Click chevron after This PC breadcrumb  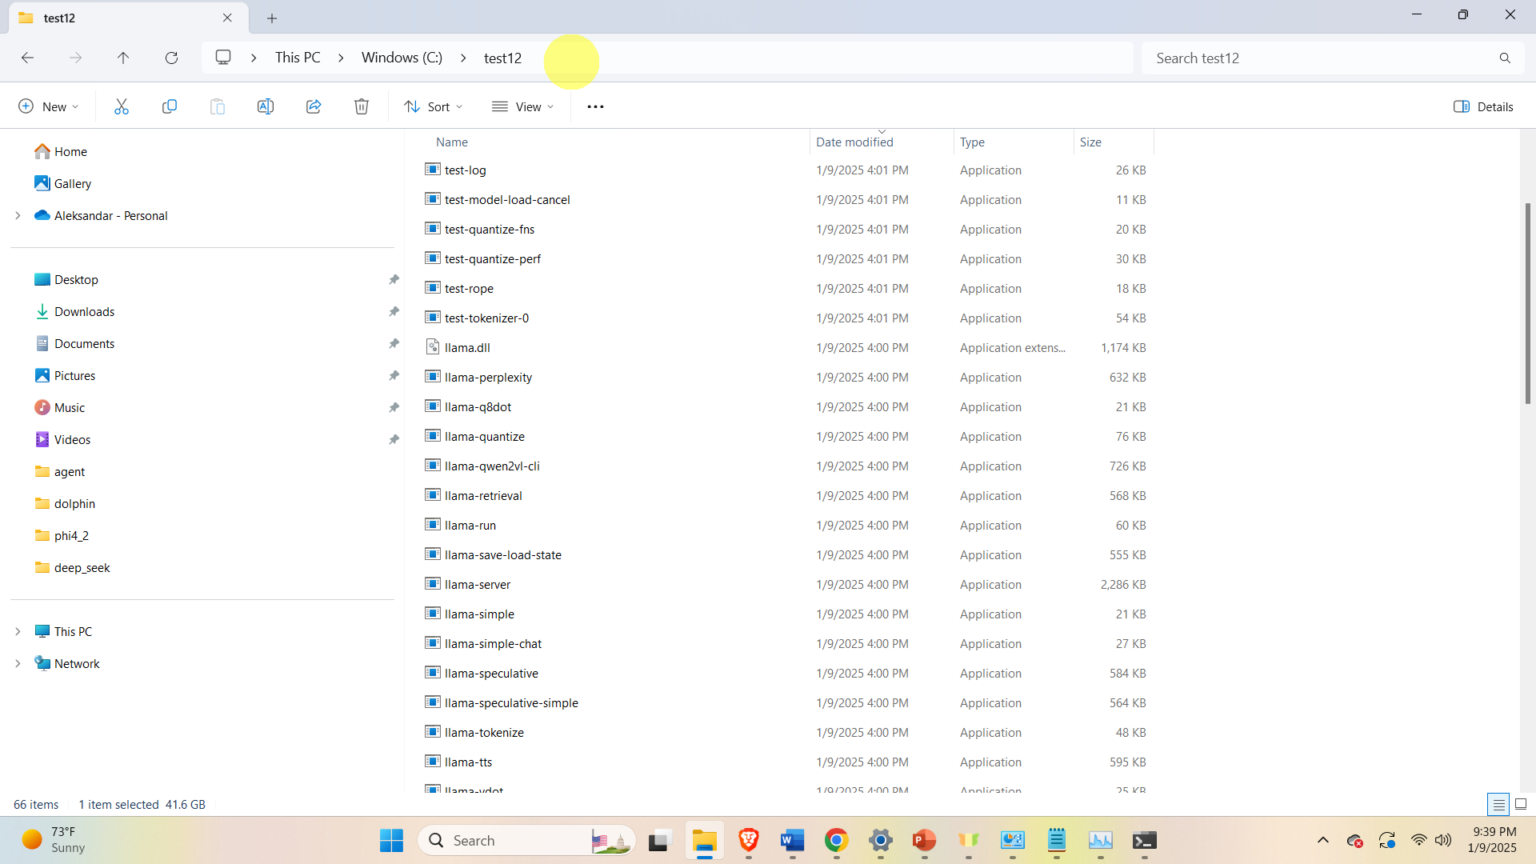(x=341, y=58)
